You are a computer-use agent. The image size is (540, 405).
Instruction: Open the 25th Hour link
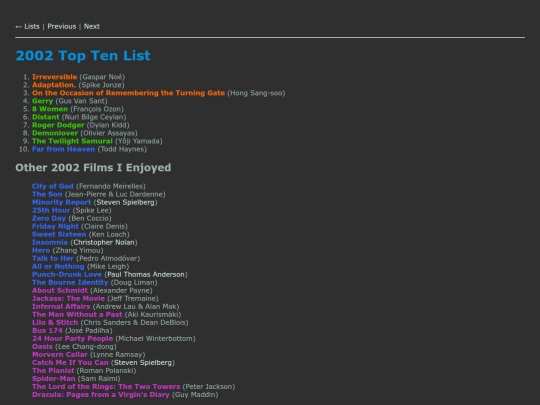pos(51,210)
